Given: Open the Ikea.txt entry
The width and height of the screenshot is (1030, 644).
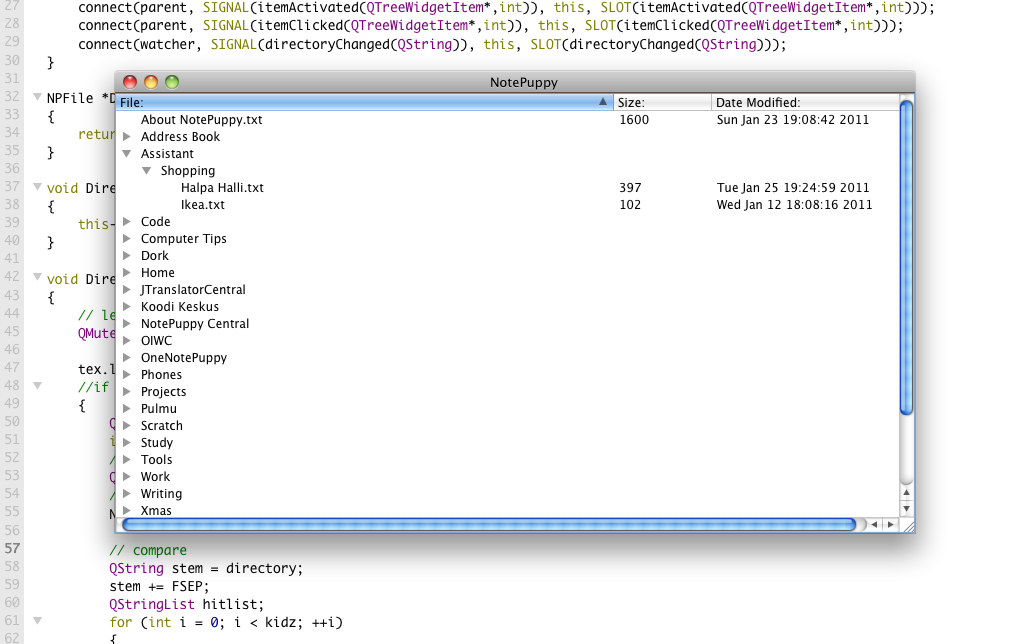Looking at the screenshot, I should 202,205.
